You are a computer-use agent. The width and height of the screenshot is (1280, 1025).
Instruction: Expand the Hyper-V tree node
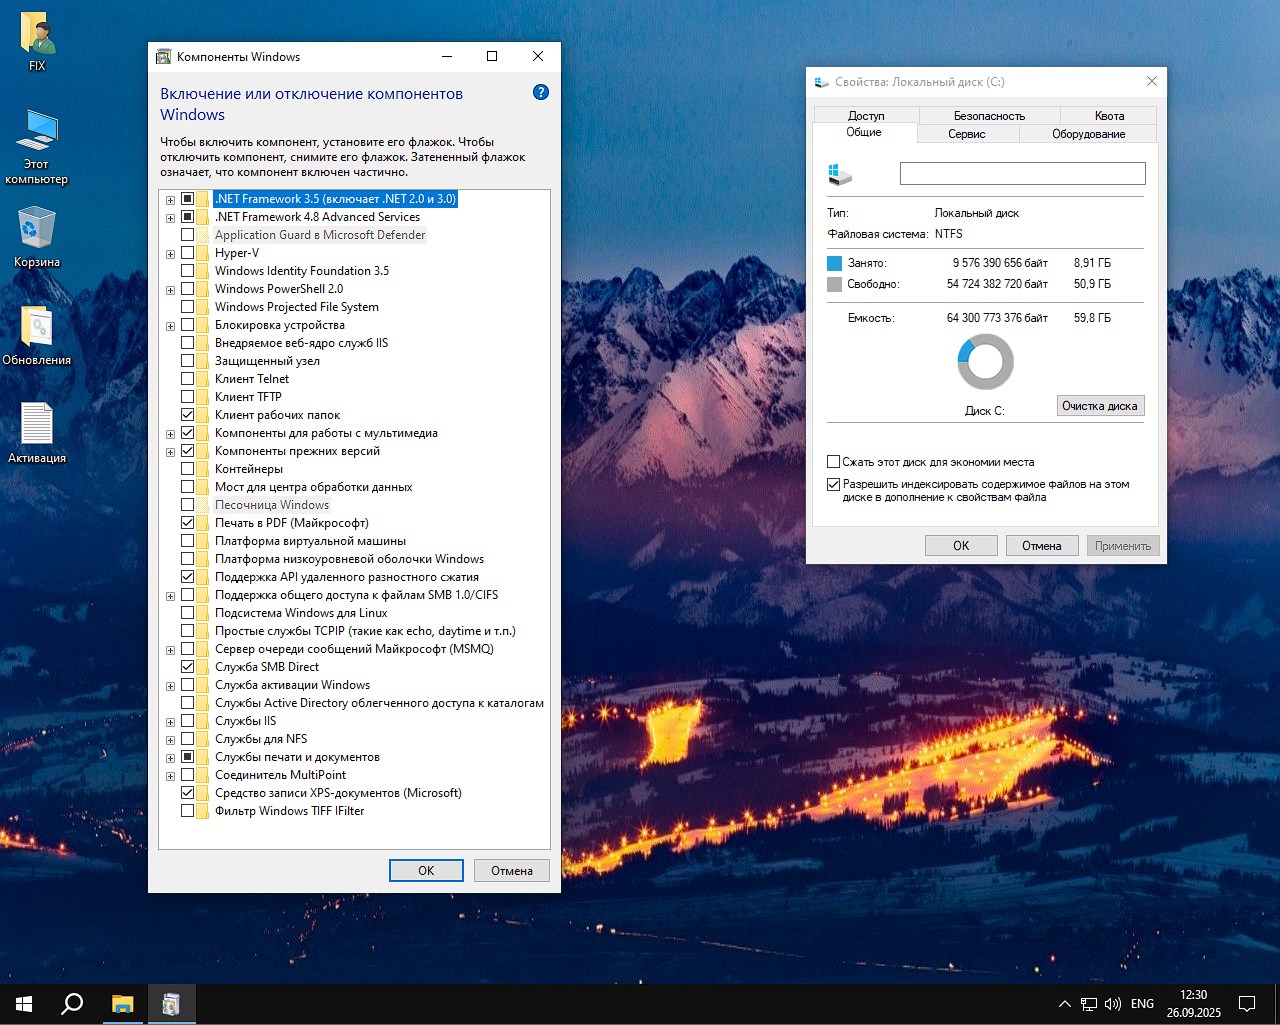click(x=170, y=254)
